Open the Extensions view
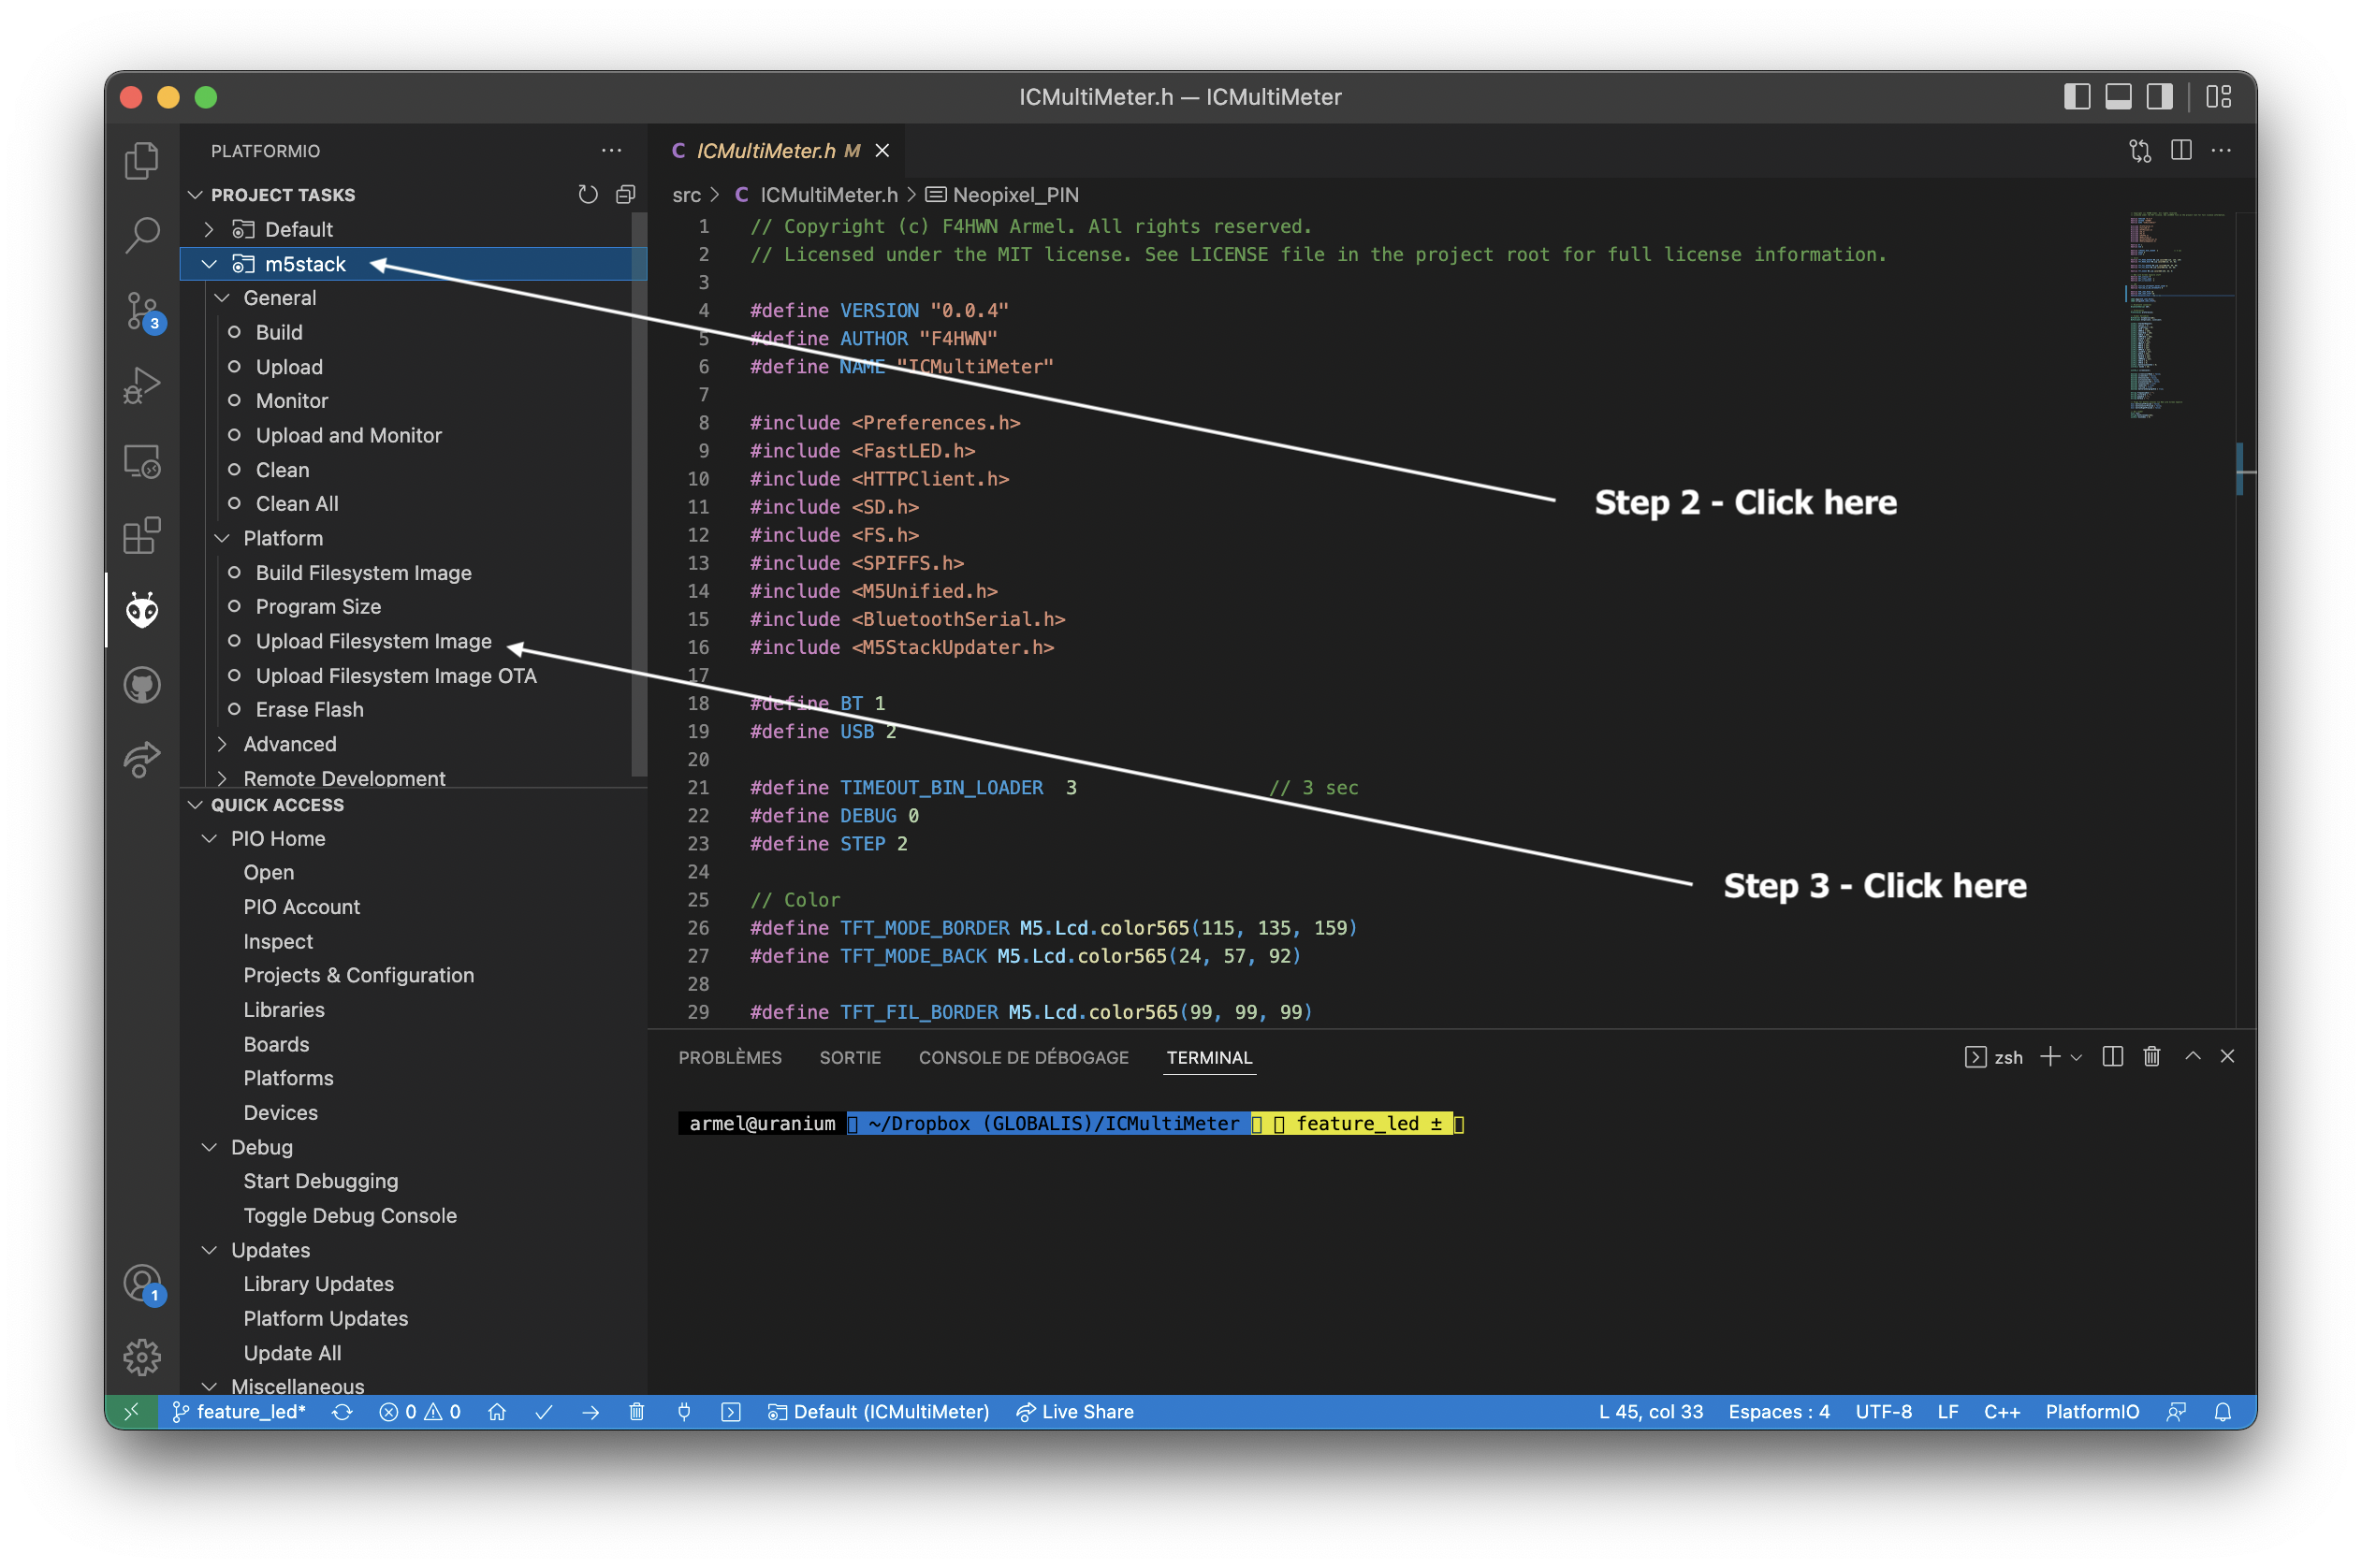2362x1568 pixels. (141, 536)
